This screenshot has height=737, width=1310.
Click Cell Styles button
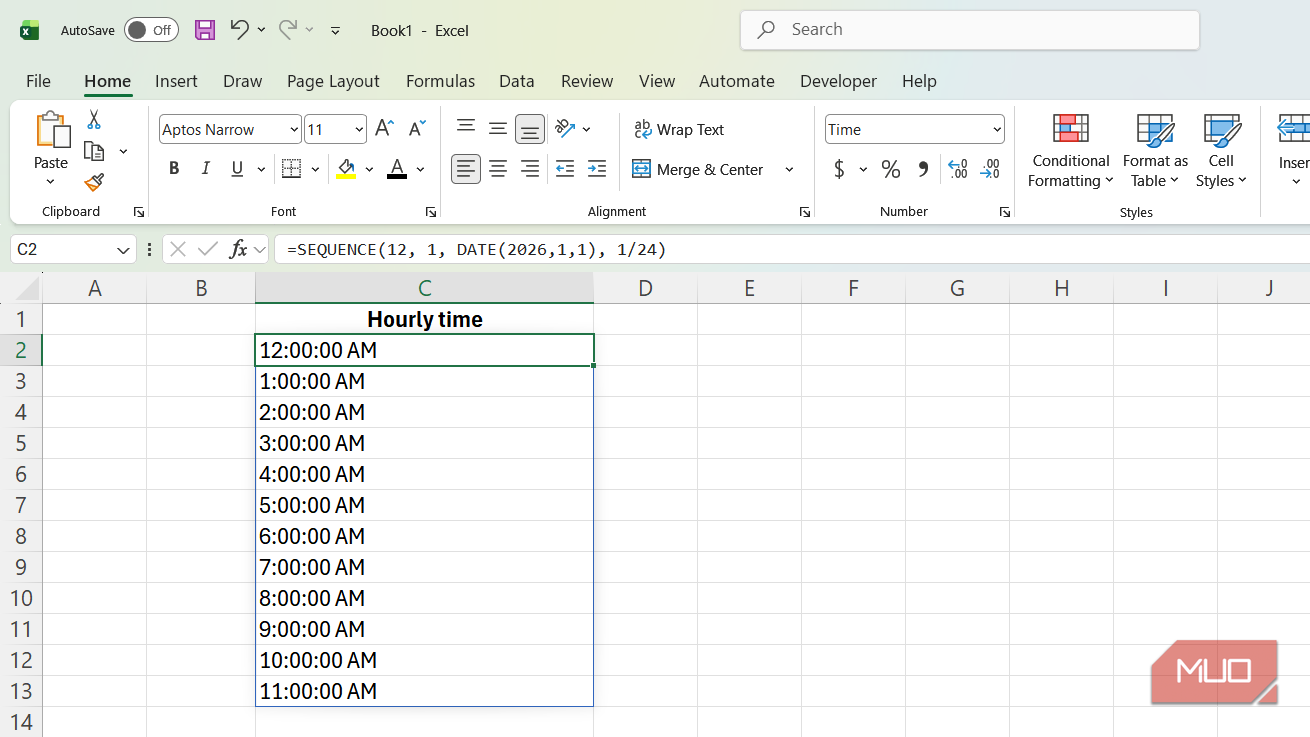click(1221, 151)
